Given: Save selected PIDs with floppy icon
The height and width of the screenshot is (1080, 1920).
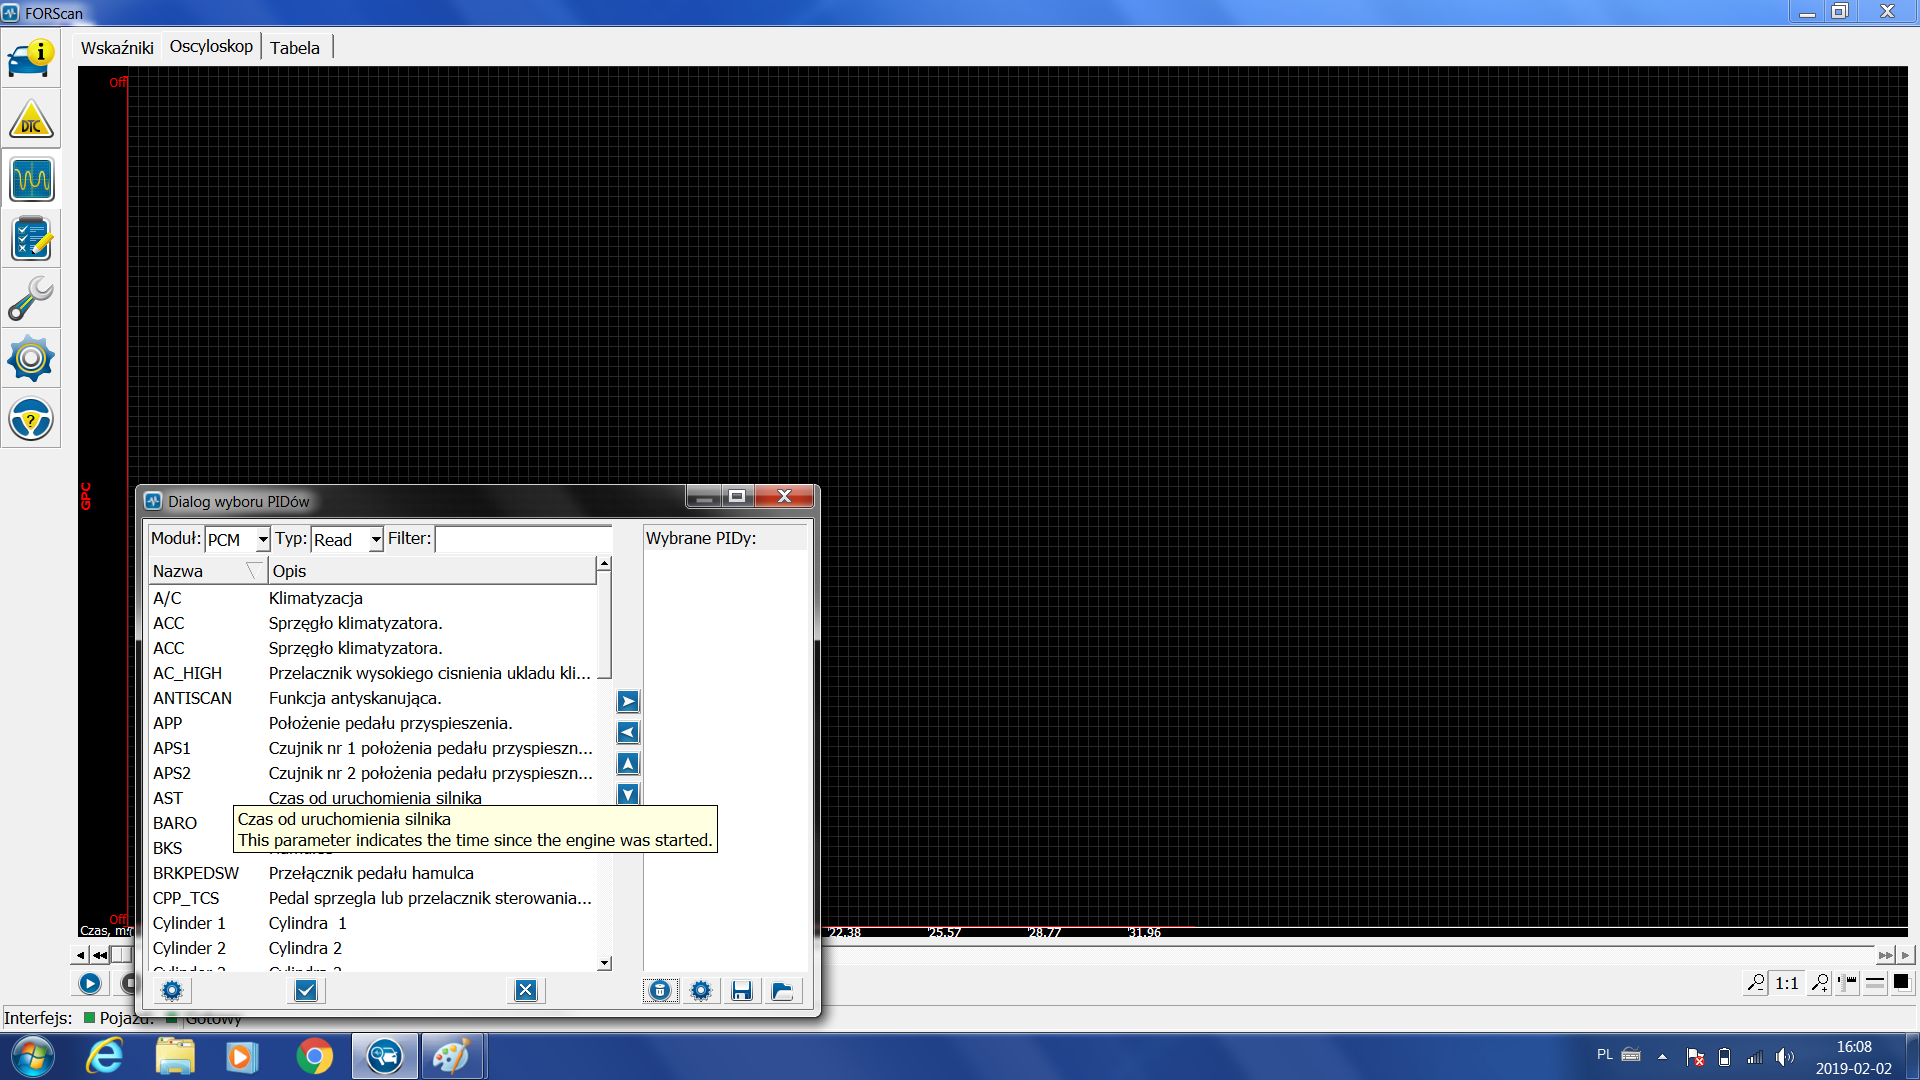Looking at the screenshot, I should pos(742,991).
